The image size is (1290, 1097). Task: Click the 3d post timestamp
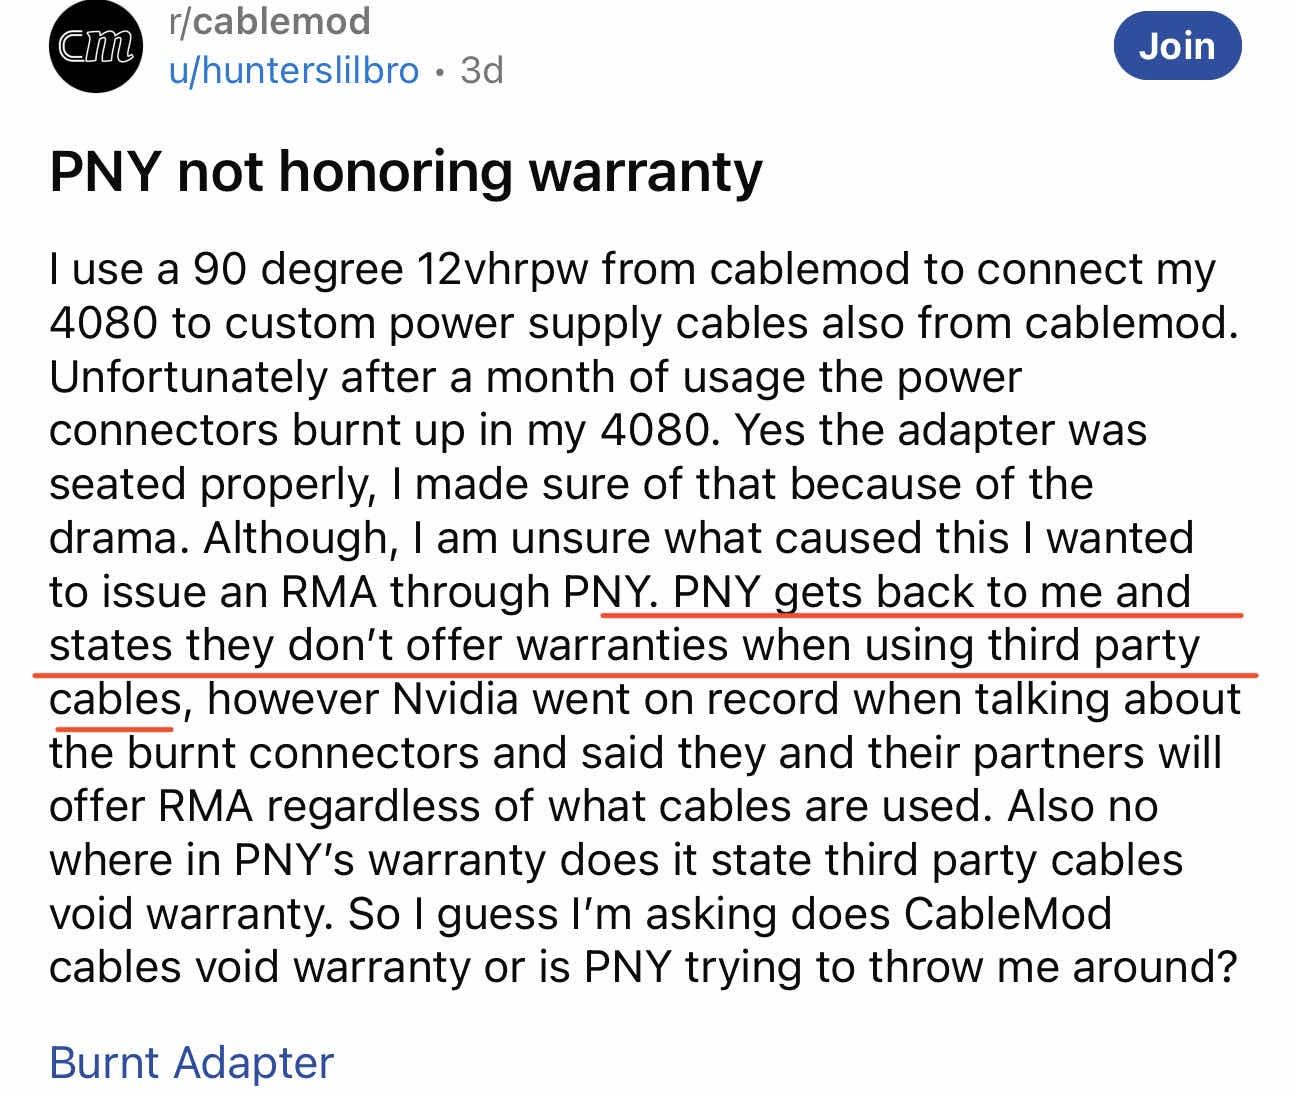pyautogui.click(x=481, y=71)
